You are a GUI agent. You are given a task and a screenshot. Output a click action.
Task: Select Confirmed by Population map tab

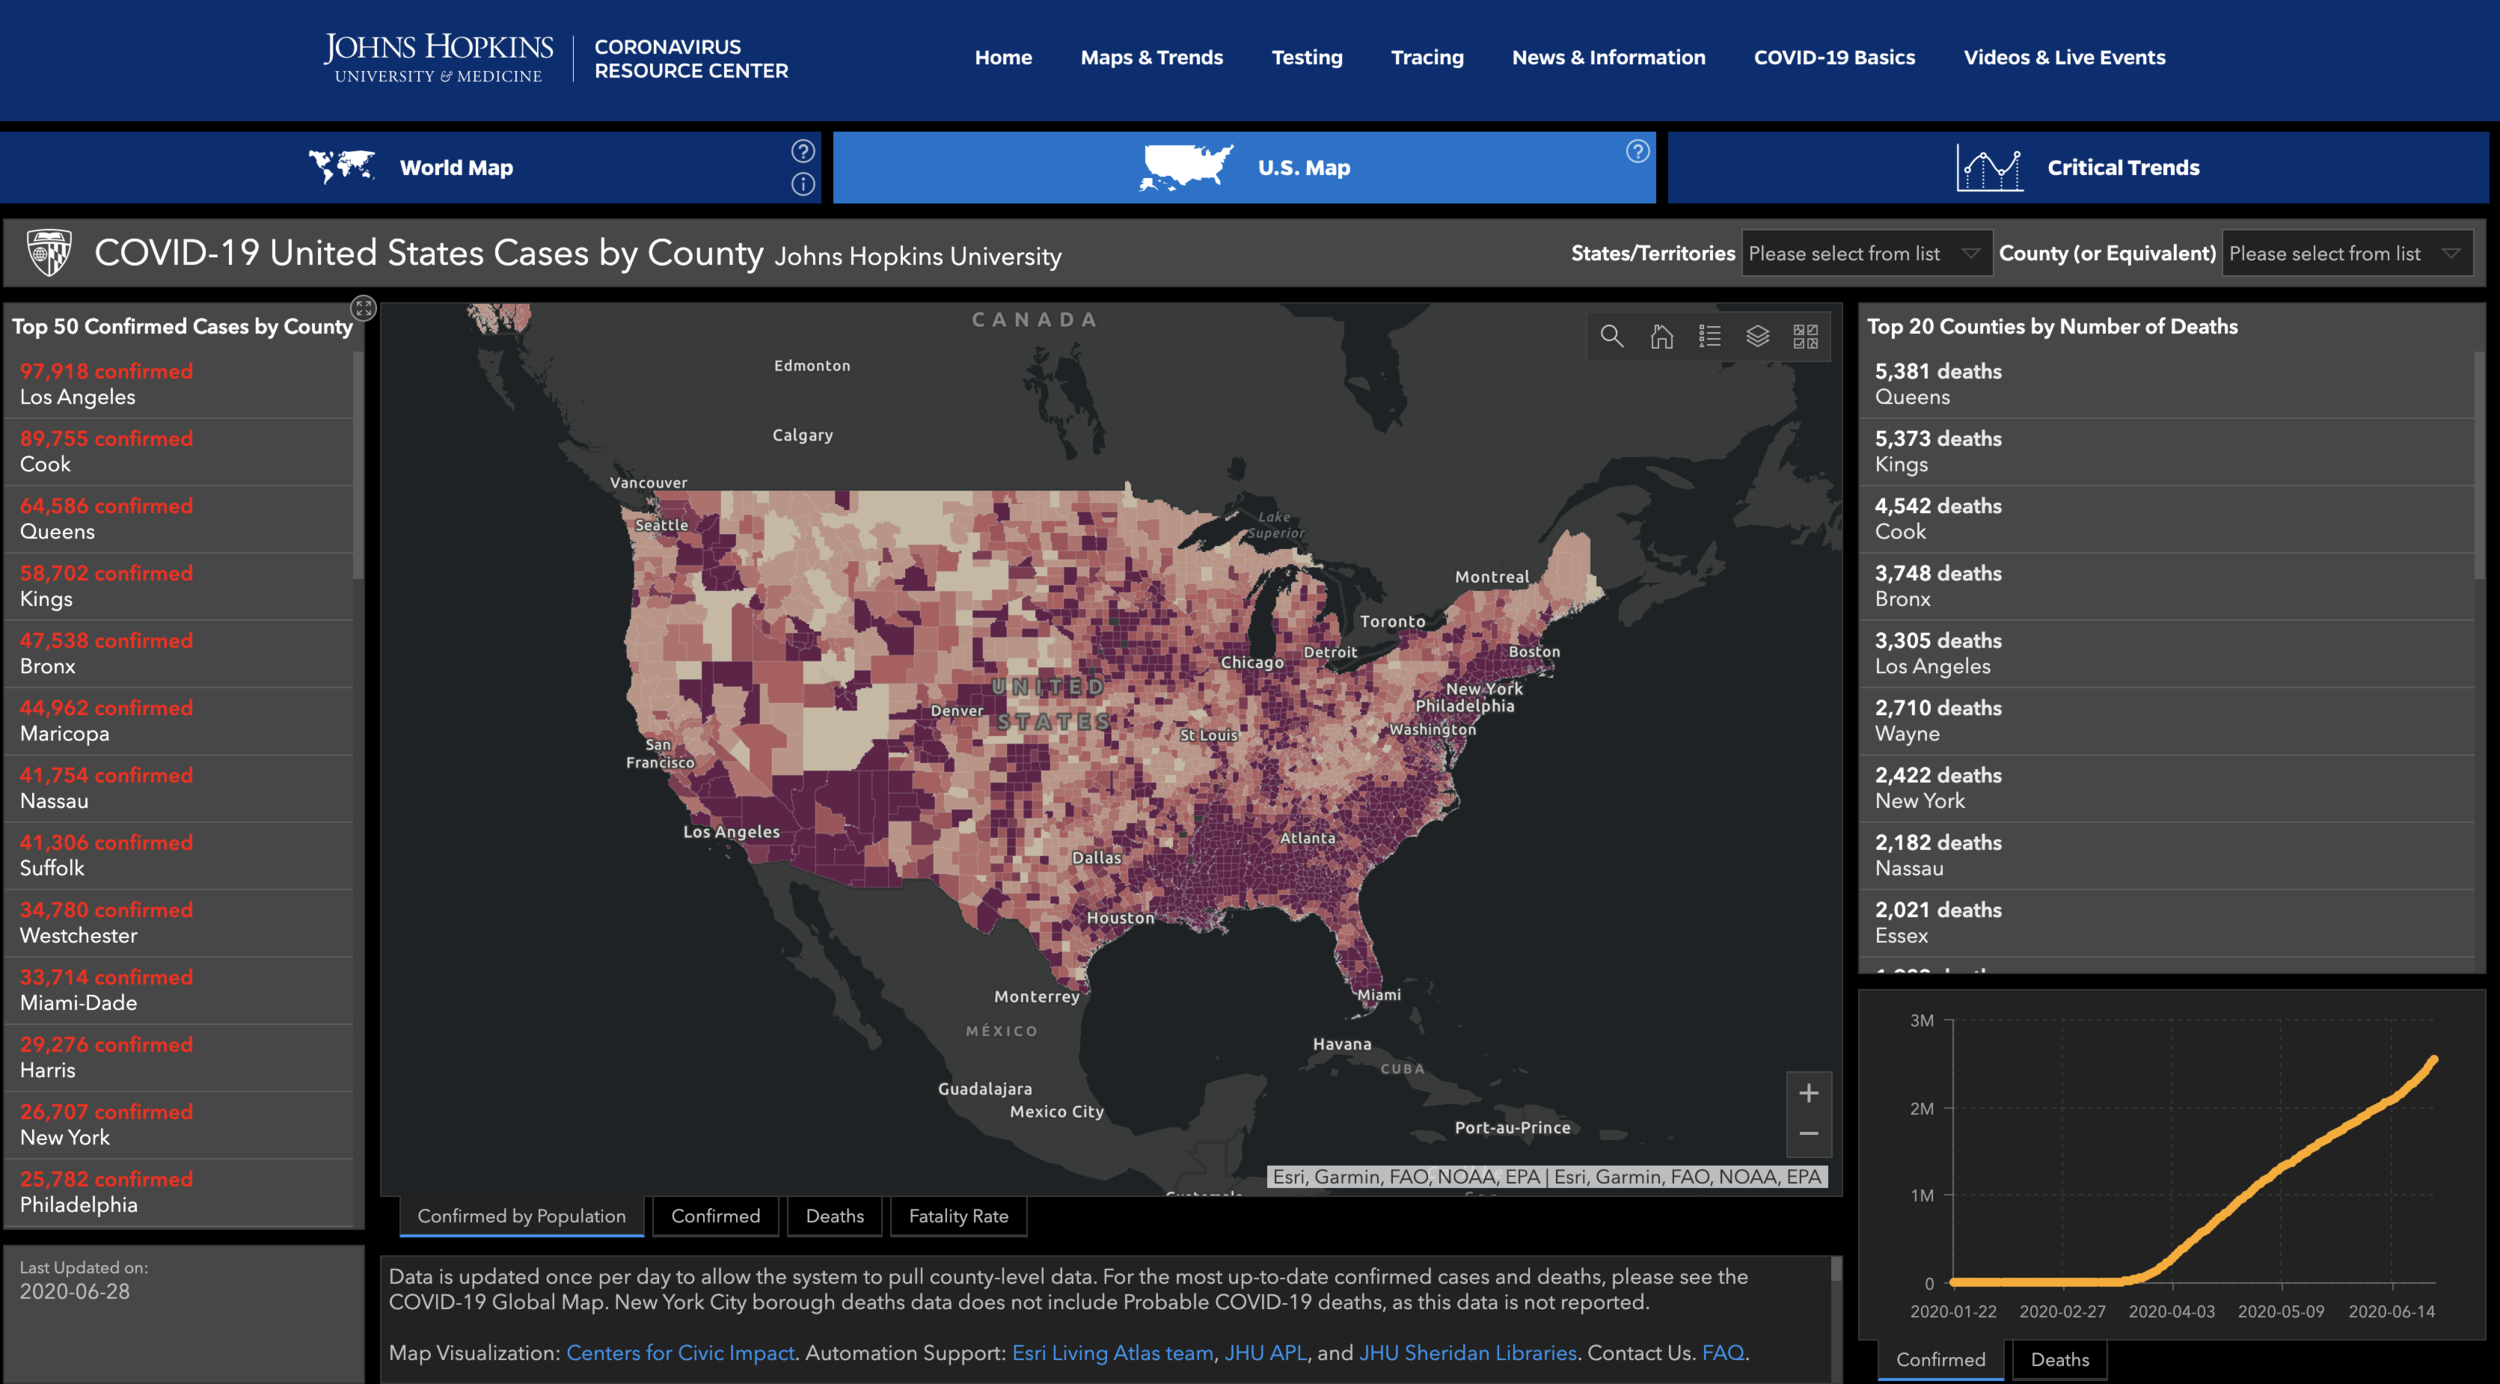click(x=521, y=1216)
